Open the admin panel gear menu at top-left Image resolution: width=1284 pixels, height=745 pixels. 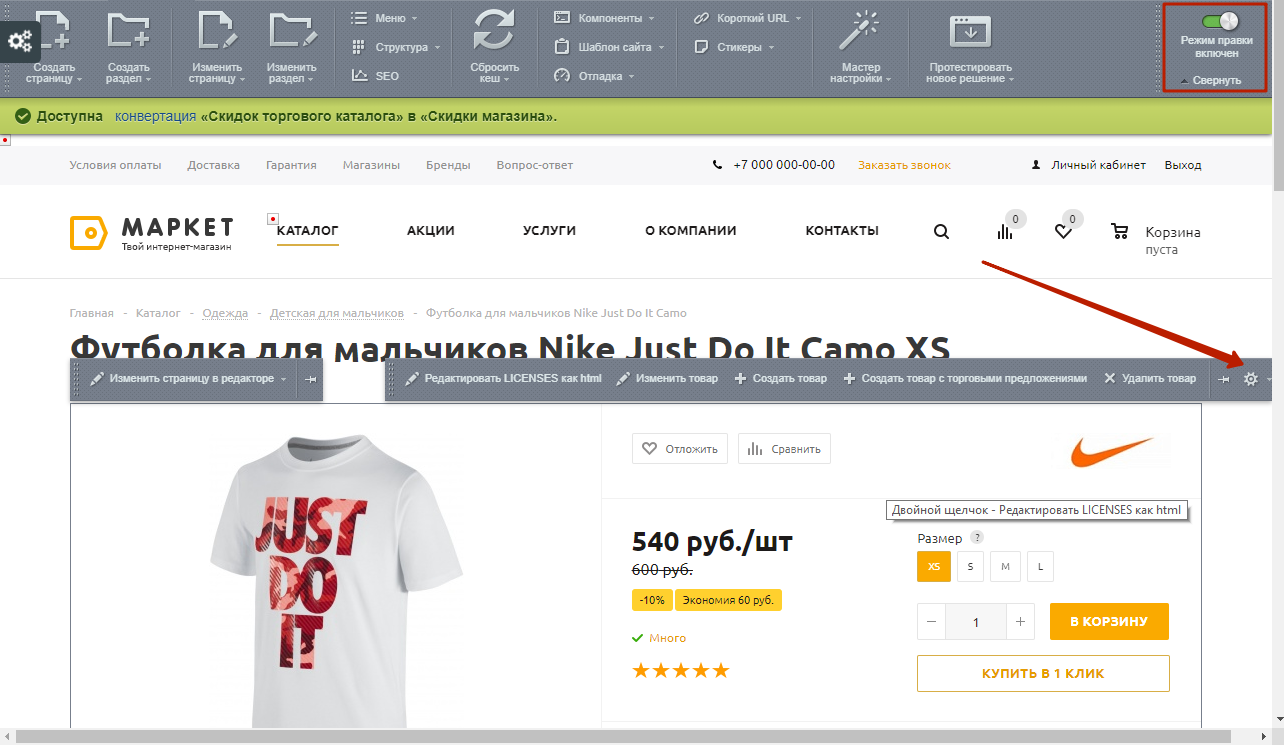(20, 42)
